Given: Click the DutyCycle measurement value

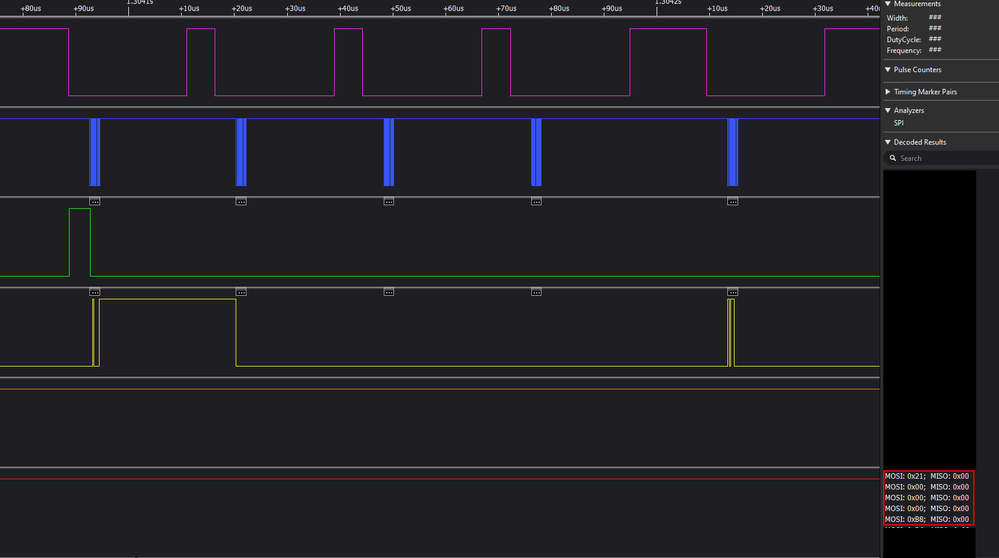Looking at the screenshot, I should pyautogui.click(x=935, y=39).
